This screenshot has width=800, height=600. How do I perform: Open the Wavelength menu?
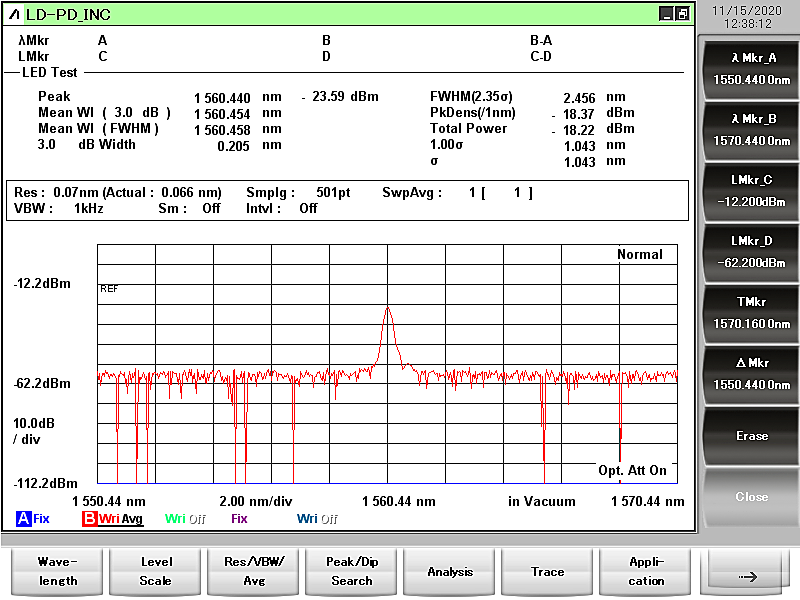(x=57, y=571)
